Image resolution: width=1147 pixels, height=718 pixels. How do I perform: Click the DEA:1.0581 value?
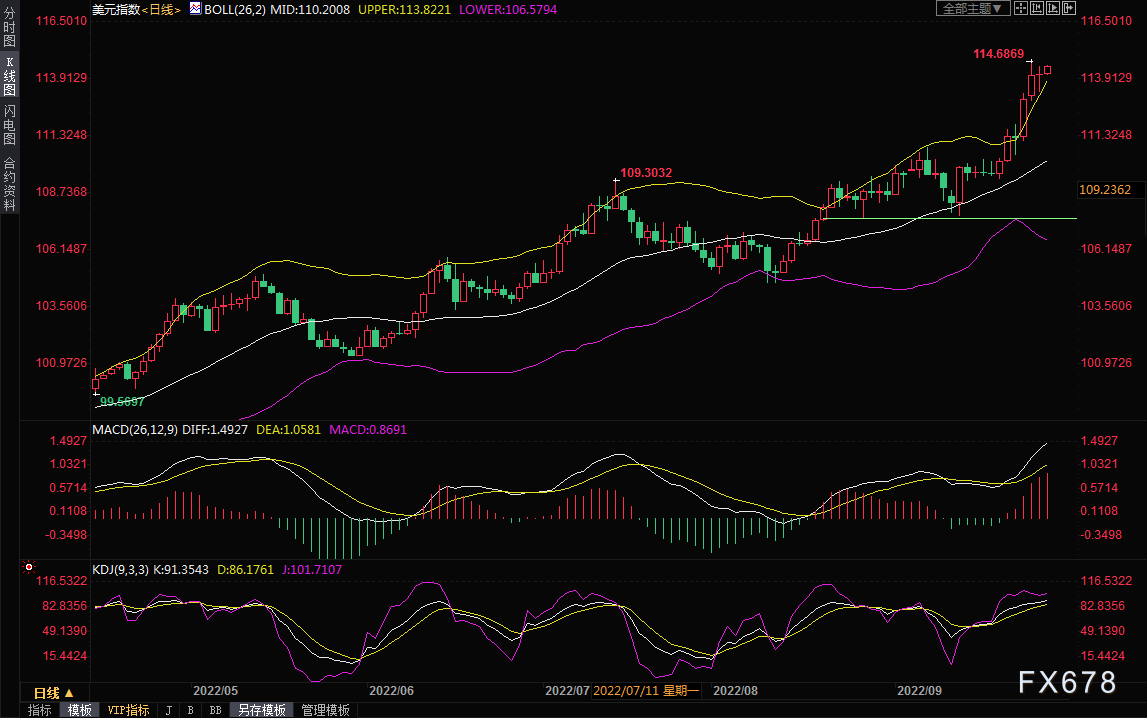coord(288,430)
